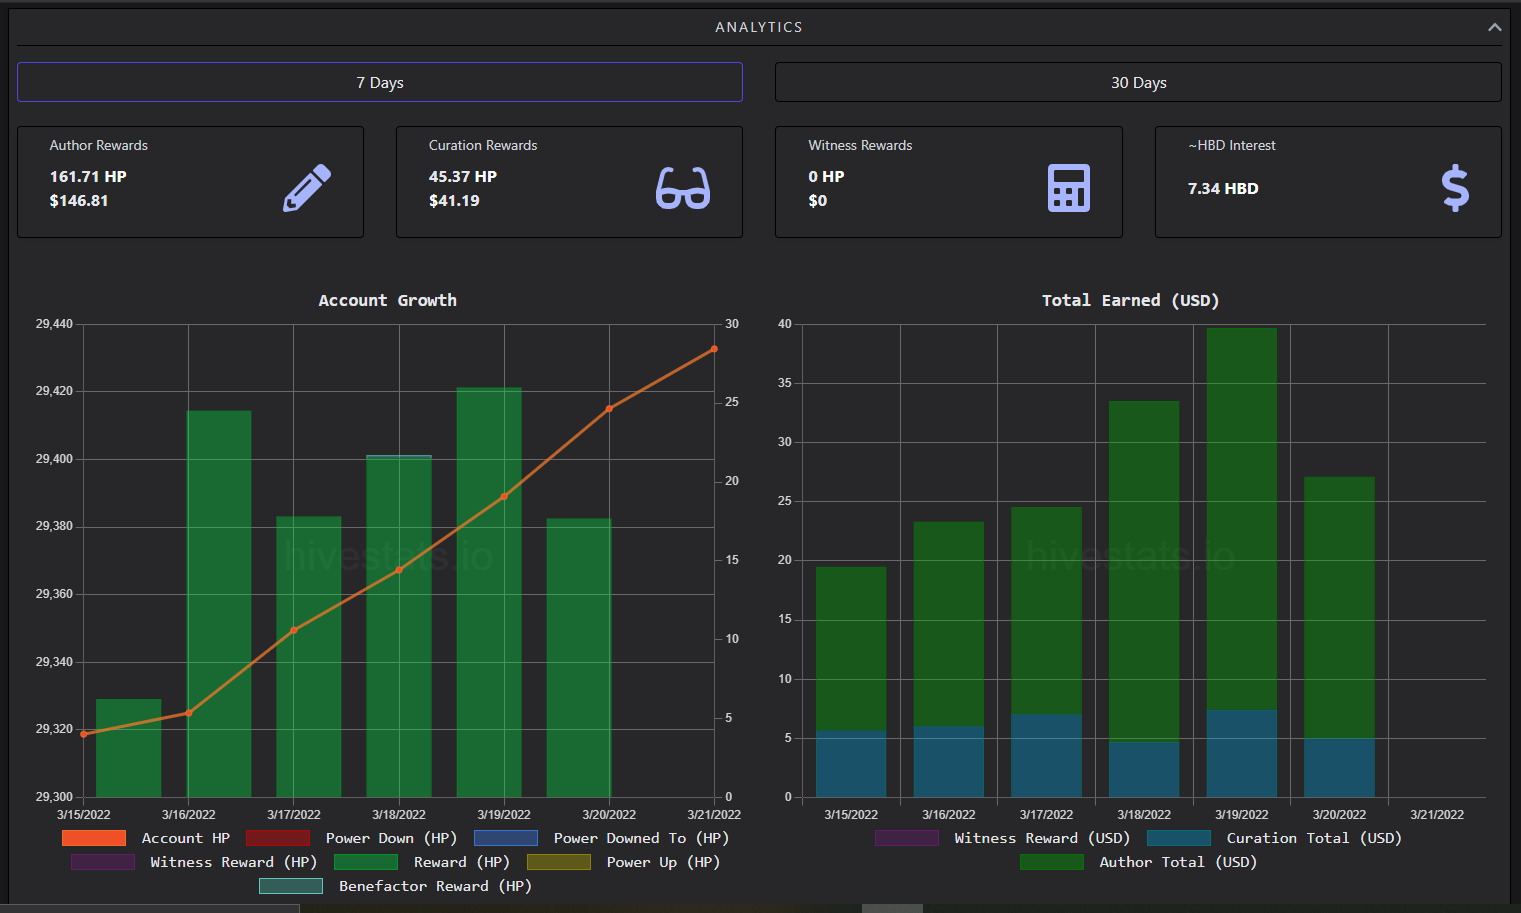Click the pencil icon in Author Rewards
Screen dimensions: 1521x913
point(307,188)
